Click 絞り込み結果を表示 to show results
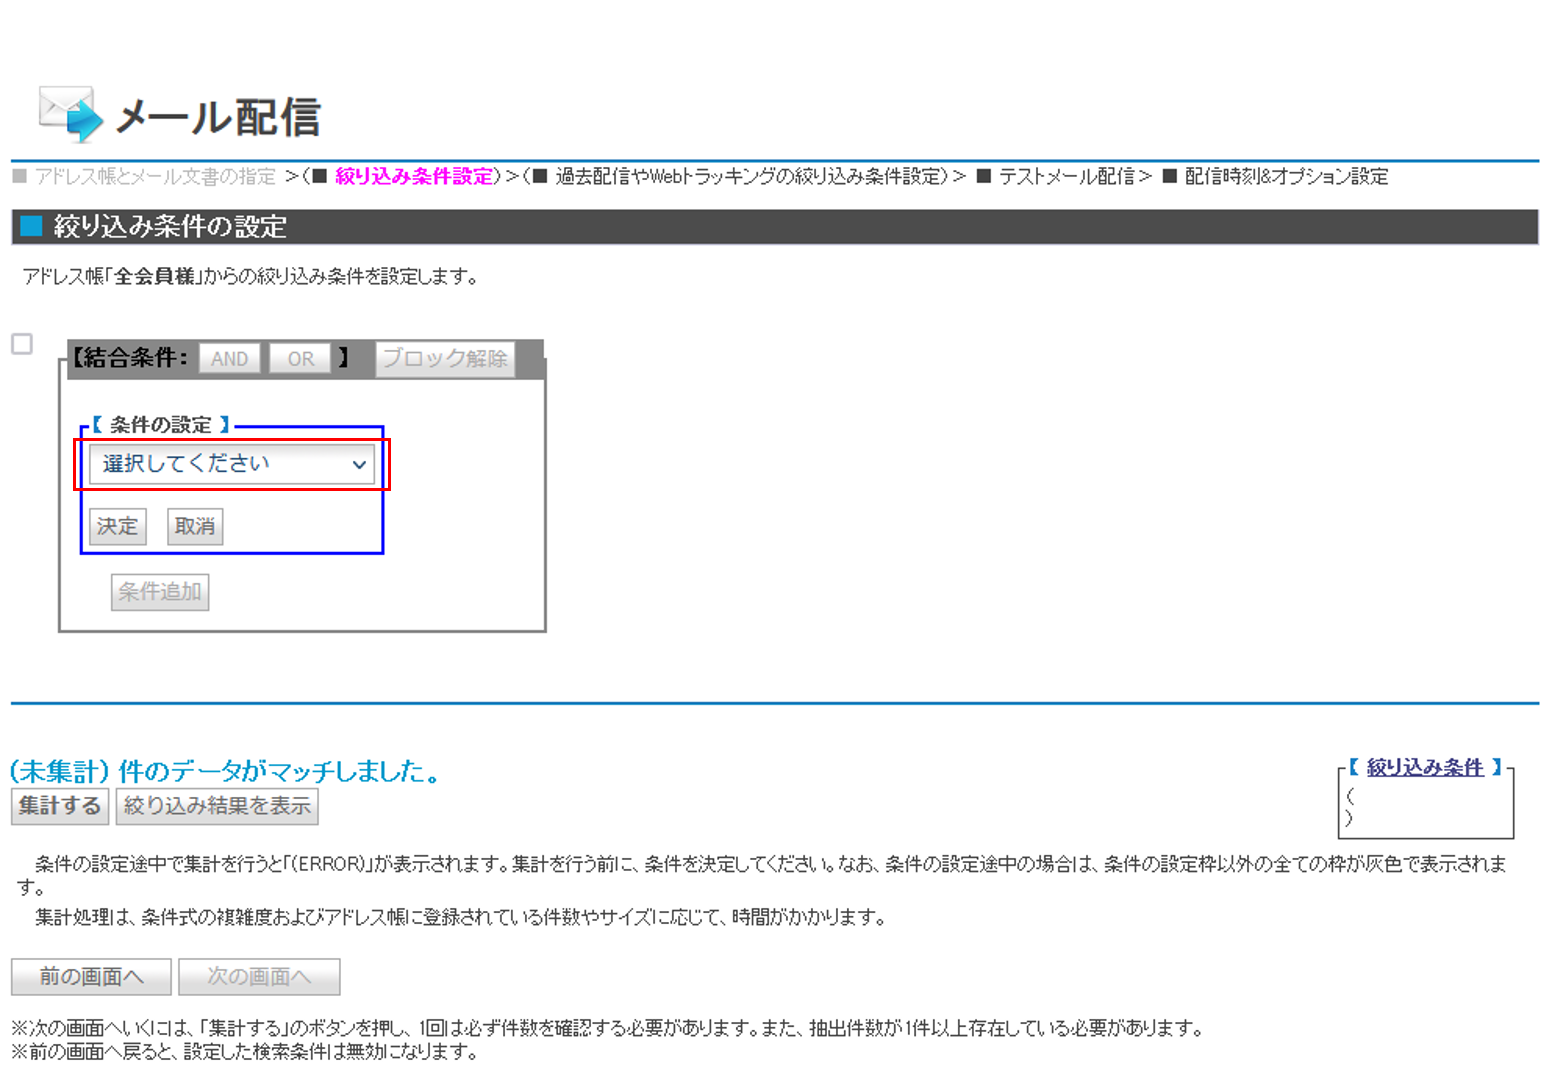 coord(216,806)
